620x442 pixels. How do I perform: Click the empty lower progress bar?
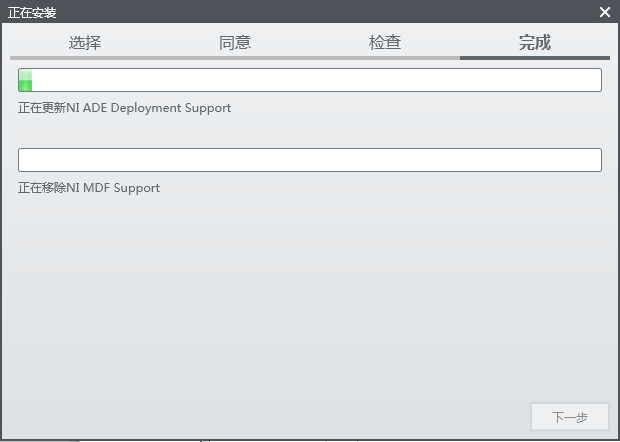[x=310, y=160]
